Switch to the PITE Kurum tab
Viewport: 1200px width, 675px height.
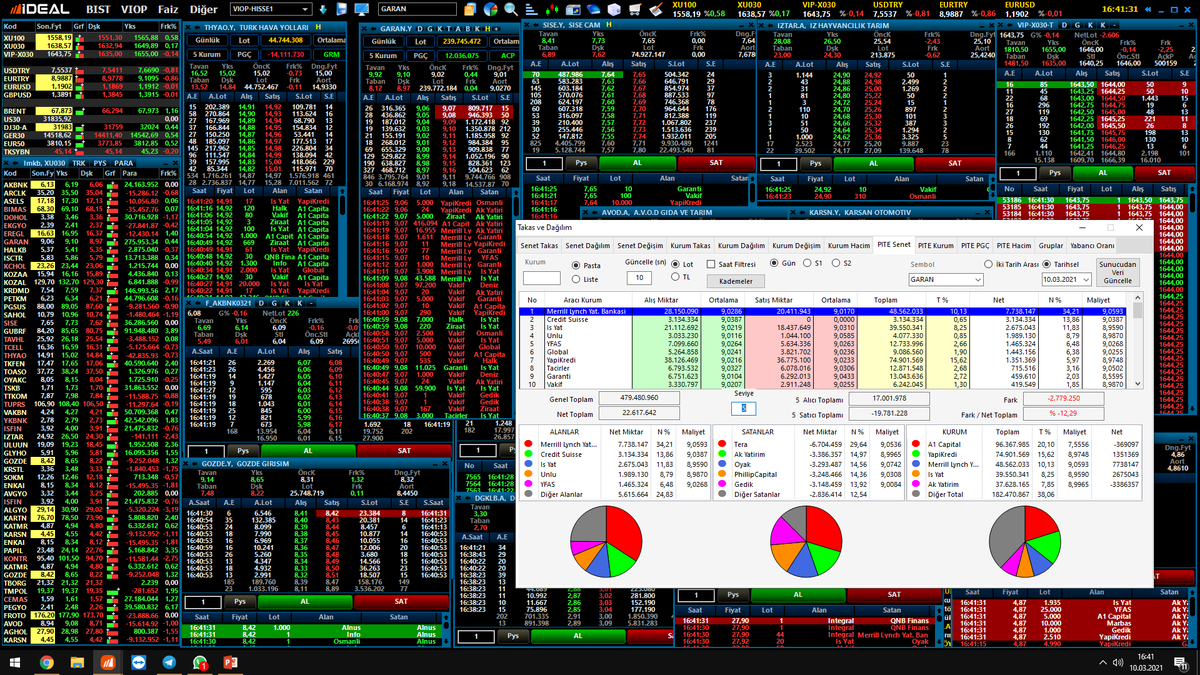[937, 245]
